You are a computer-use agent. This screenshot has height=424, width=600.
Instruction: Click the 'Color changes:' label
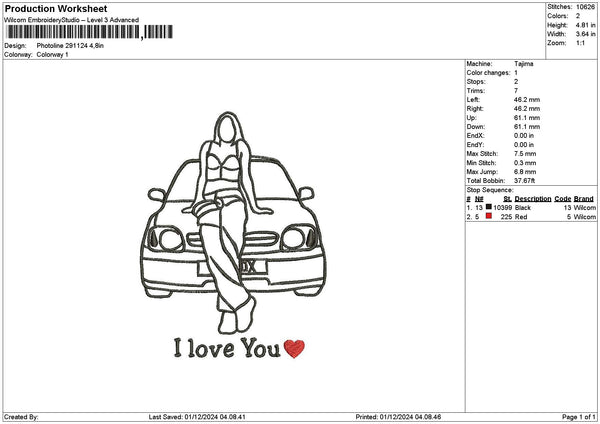coord(488,73)
